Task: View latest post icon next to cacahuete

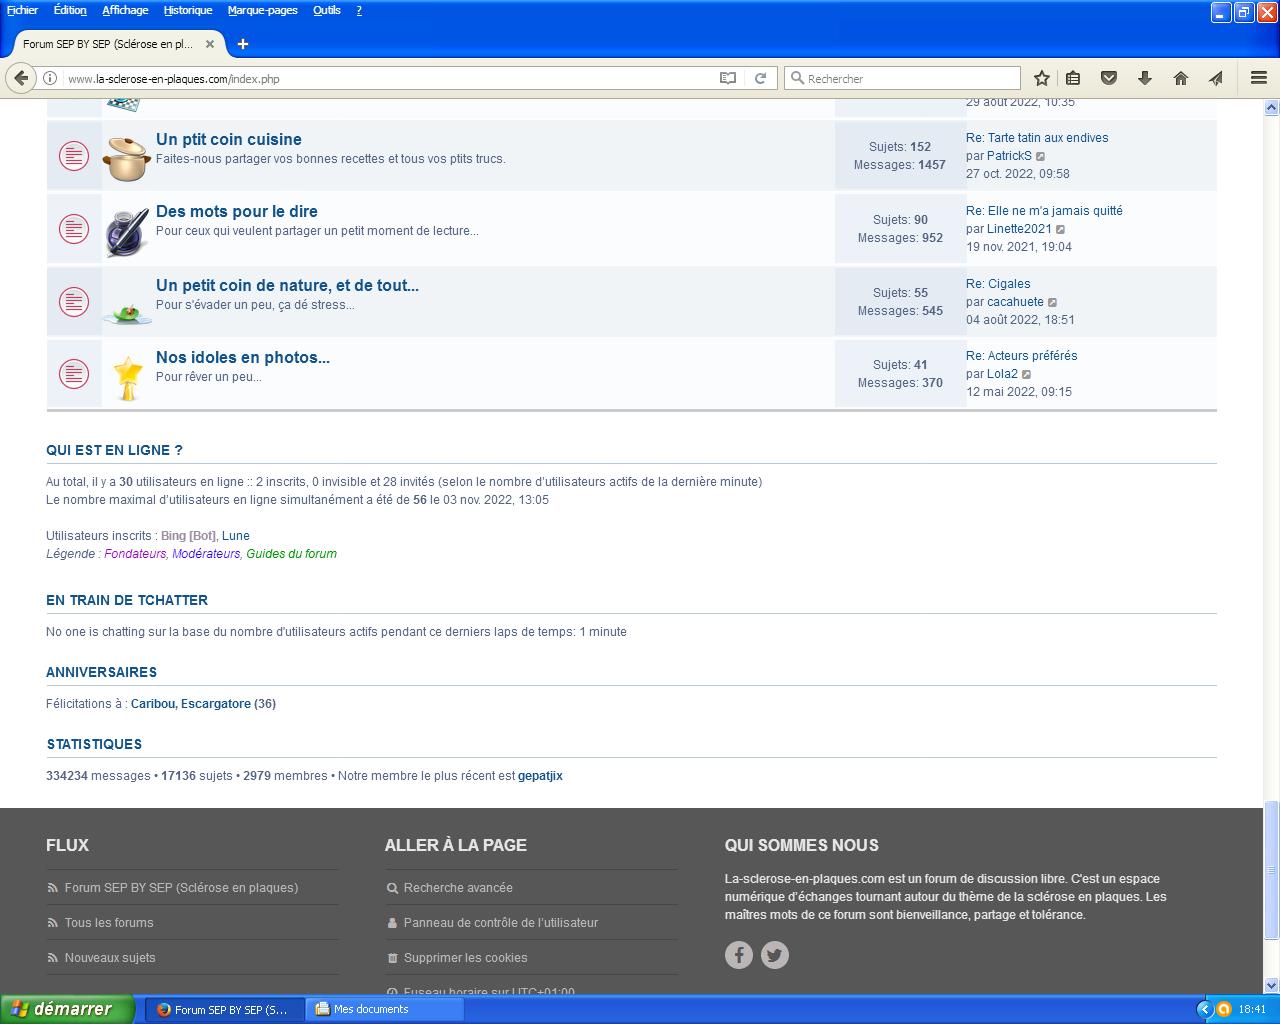Action: [1053, 302]
